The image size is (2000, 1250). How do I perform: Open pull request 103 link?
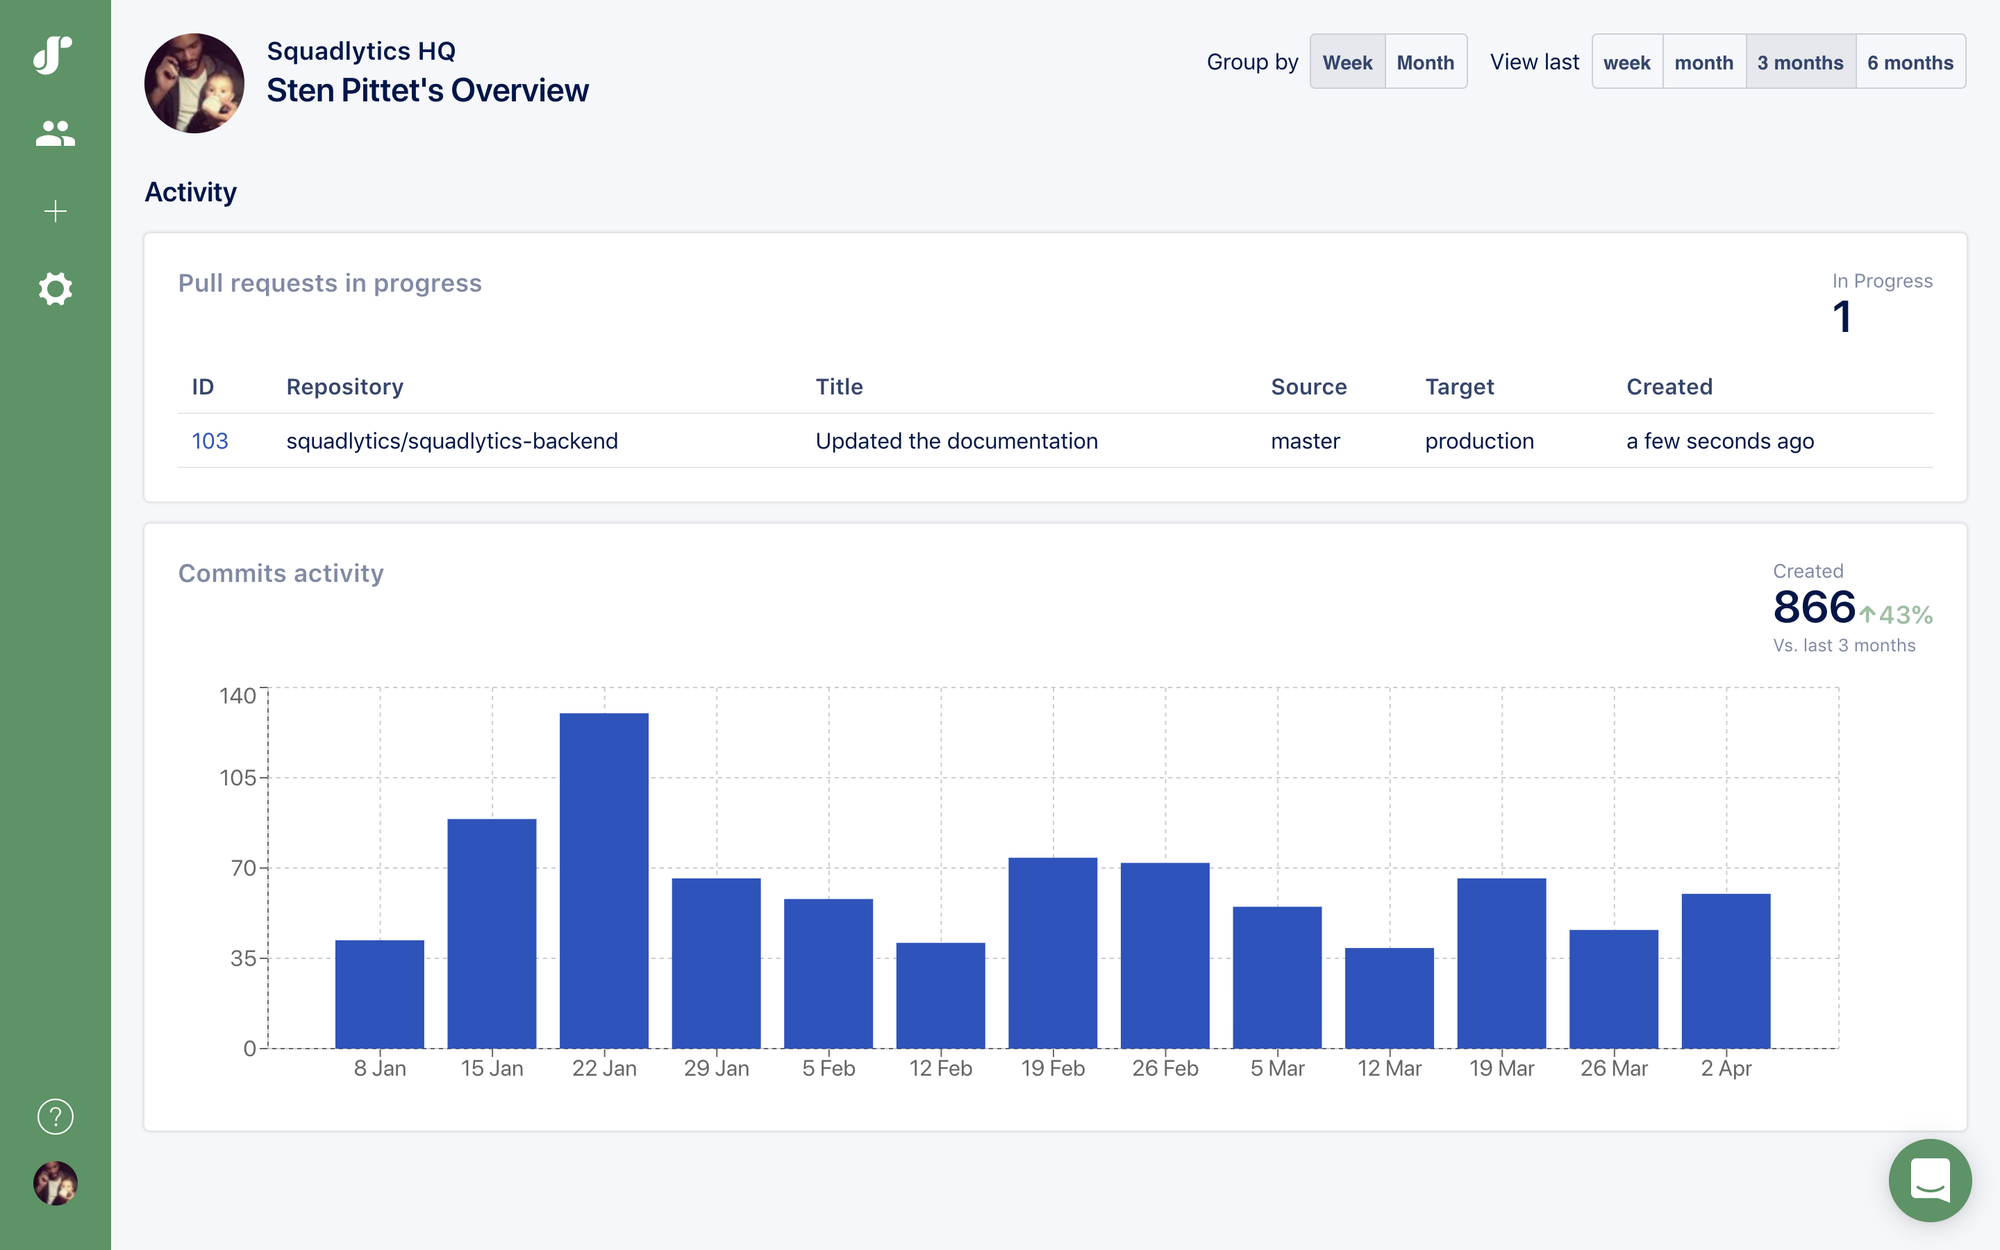tap(210, 441)
